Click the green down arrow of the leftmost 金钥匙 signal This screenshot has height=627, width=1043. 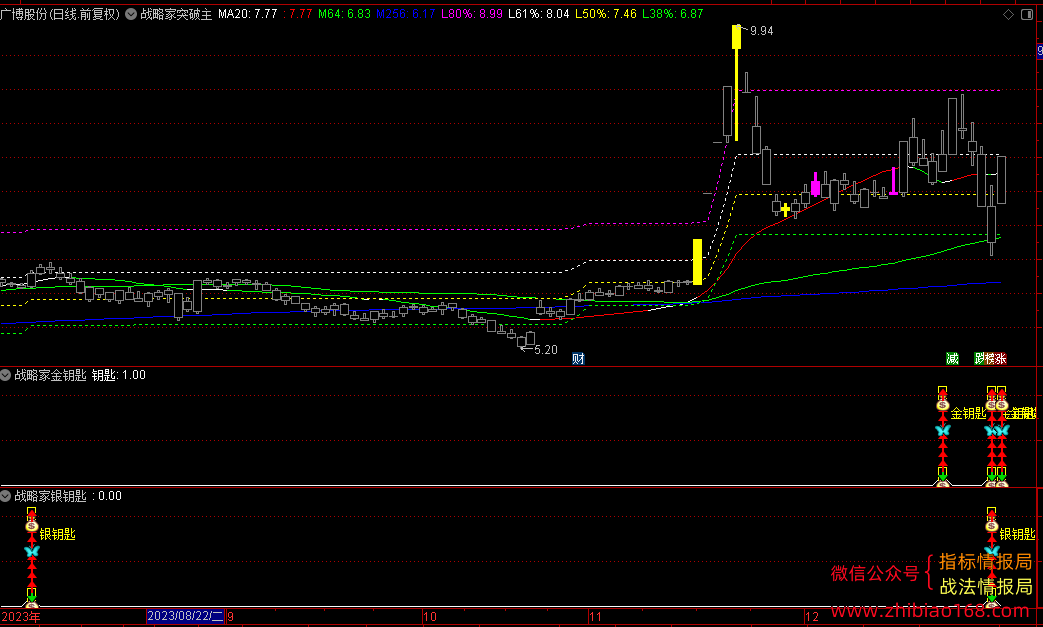(x=943, y=476)
